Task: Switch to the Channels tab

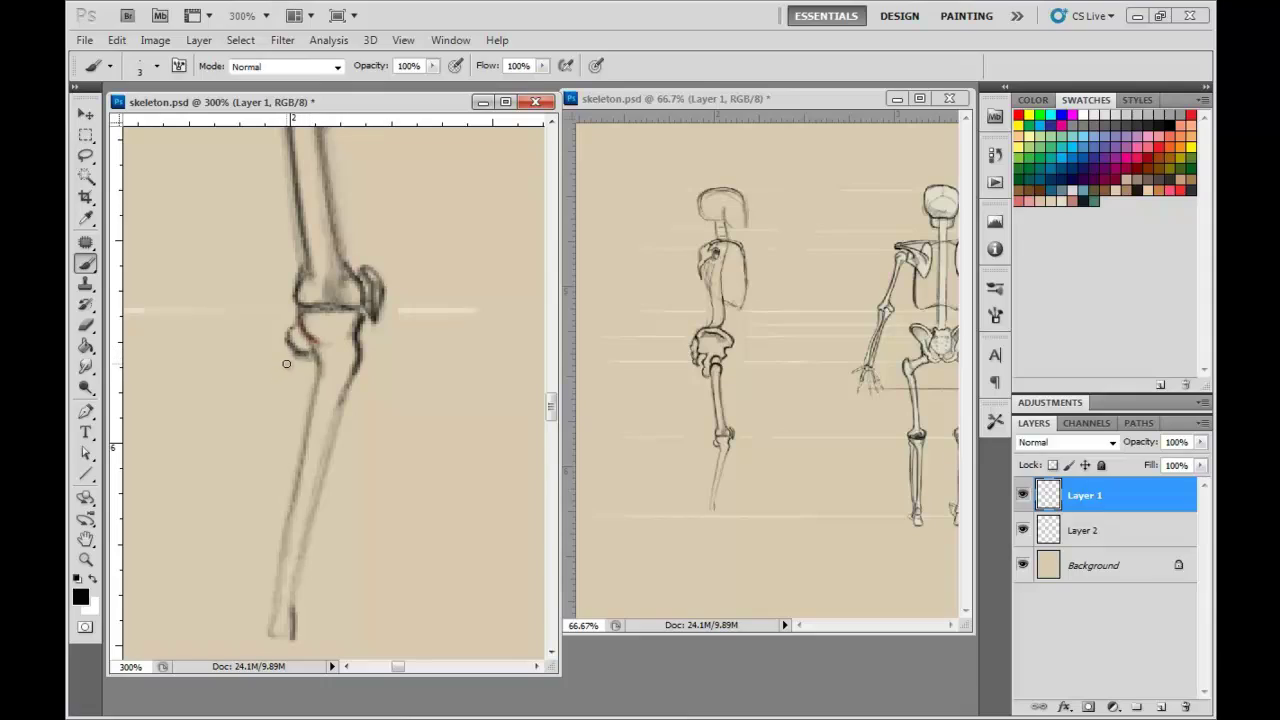Action: click(1086, 423)
